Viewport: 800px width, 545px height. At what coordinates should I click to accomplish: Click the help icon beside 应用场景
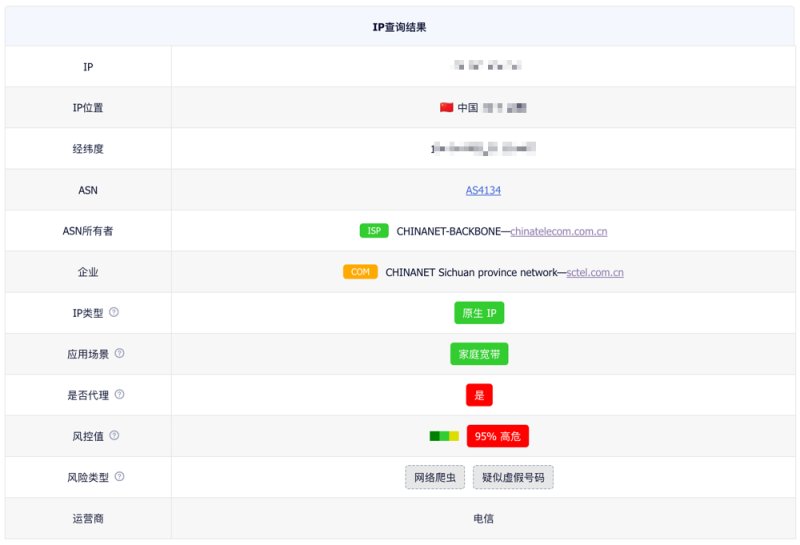coord(119,353)
